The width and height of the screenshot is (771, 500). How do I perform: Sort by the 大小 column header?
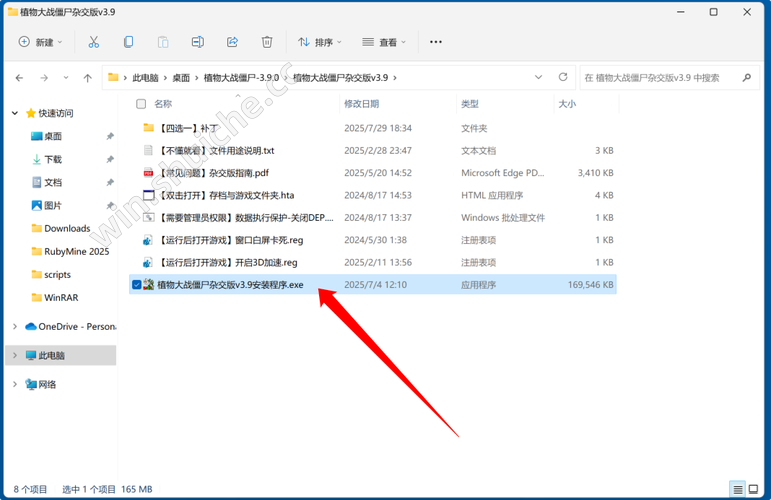pos(567,104)
